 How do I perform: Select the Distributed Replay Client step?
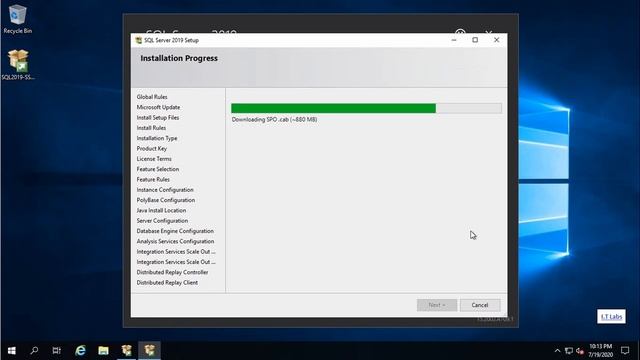click(167, 282)
